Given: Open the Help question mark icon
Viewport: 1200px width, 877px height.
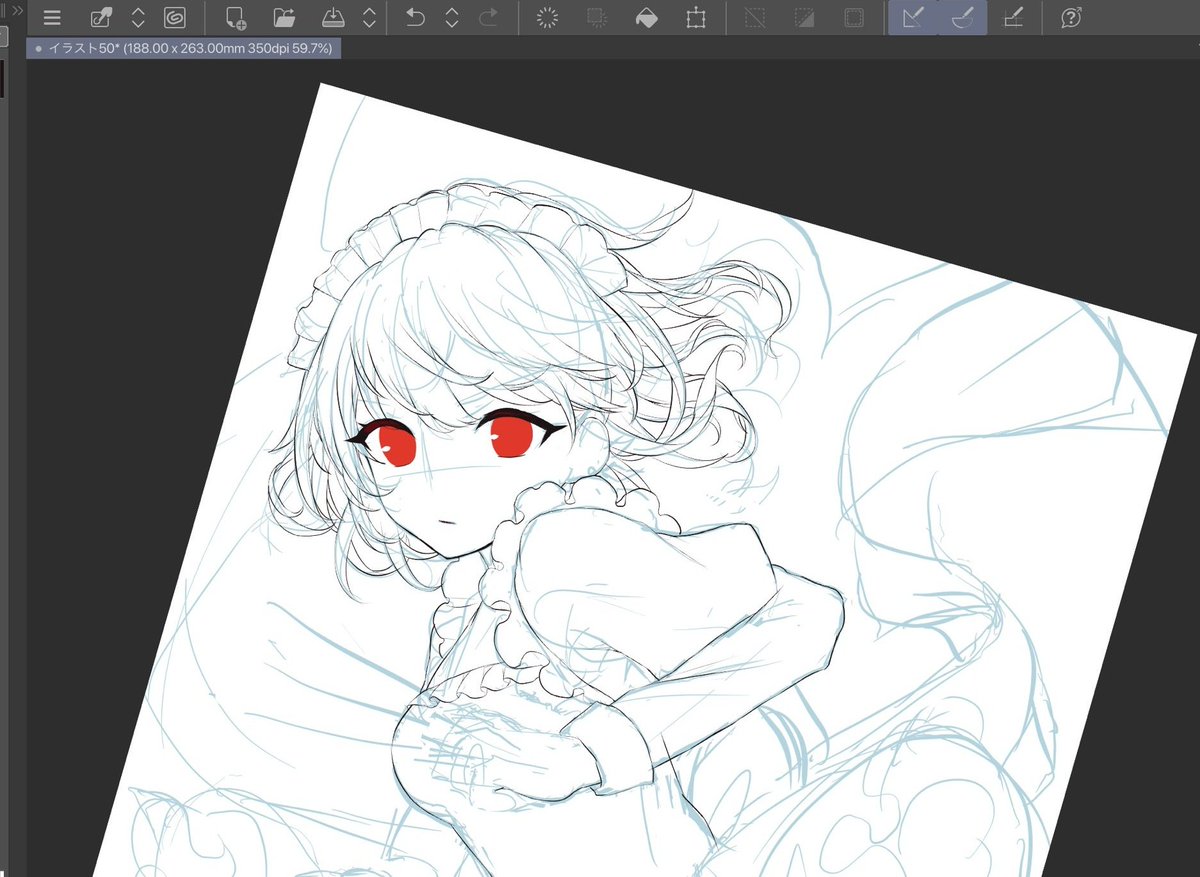Looking at the screenshot, I should [x=1071, y=18].
